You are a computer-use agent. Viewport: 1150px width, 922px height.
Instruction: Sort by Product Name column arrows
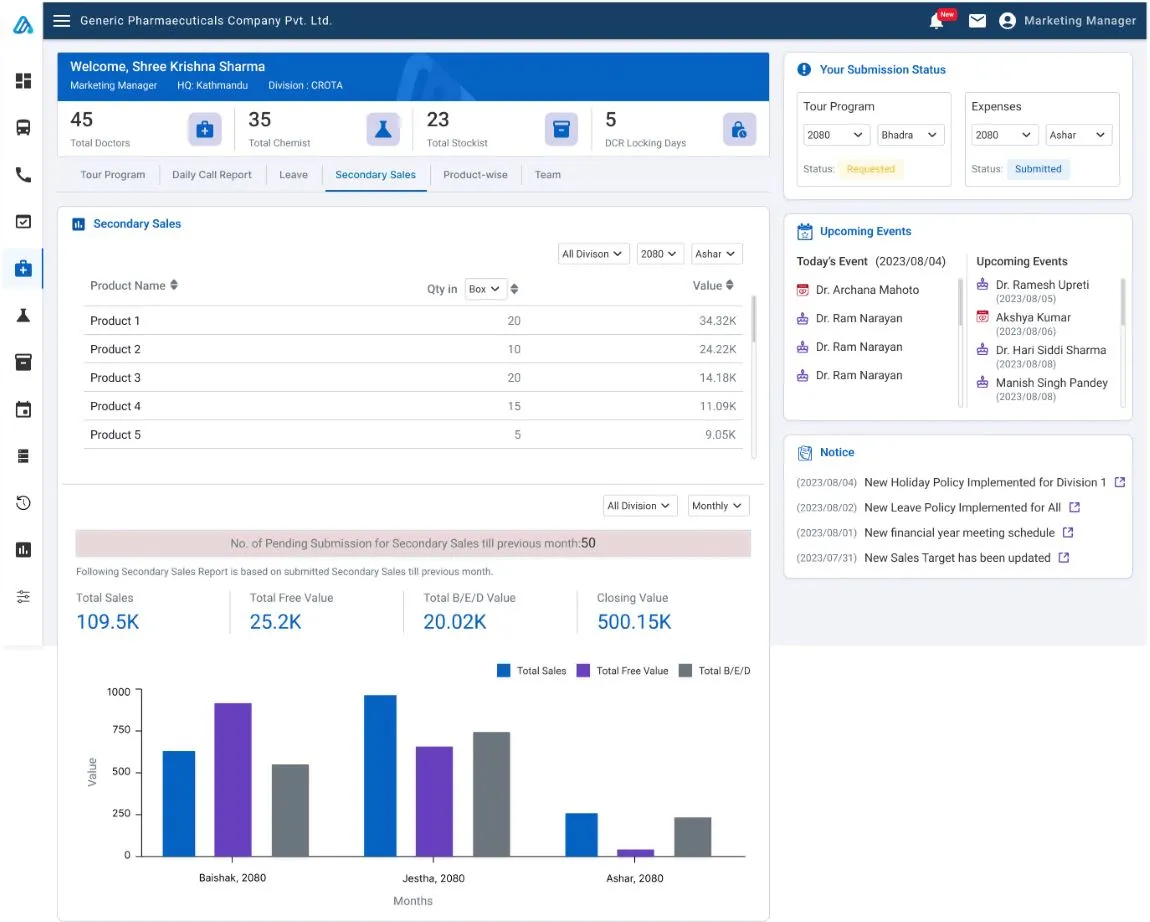point(174,285)
